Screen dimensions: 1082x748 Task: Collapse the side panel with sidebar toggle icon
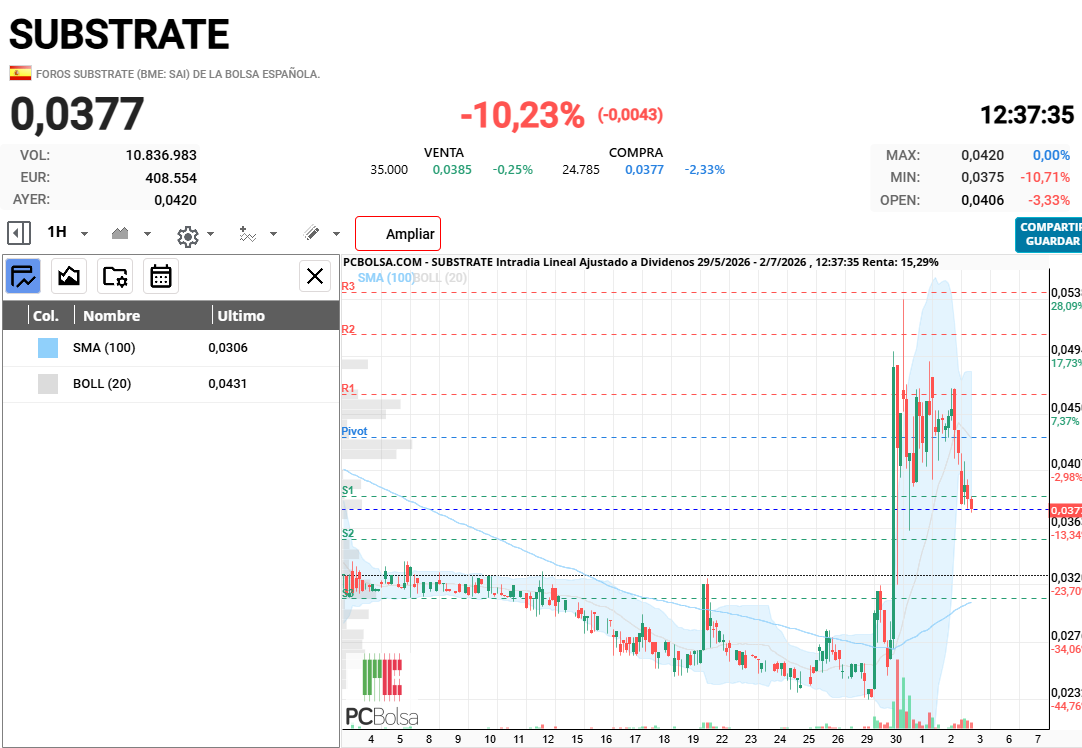pyautogui.click(x=19, y=233)
